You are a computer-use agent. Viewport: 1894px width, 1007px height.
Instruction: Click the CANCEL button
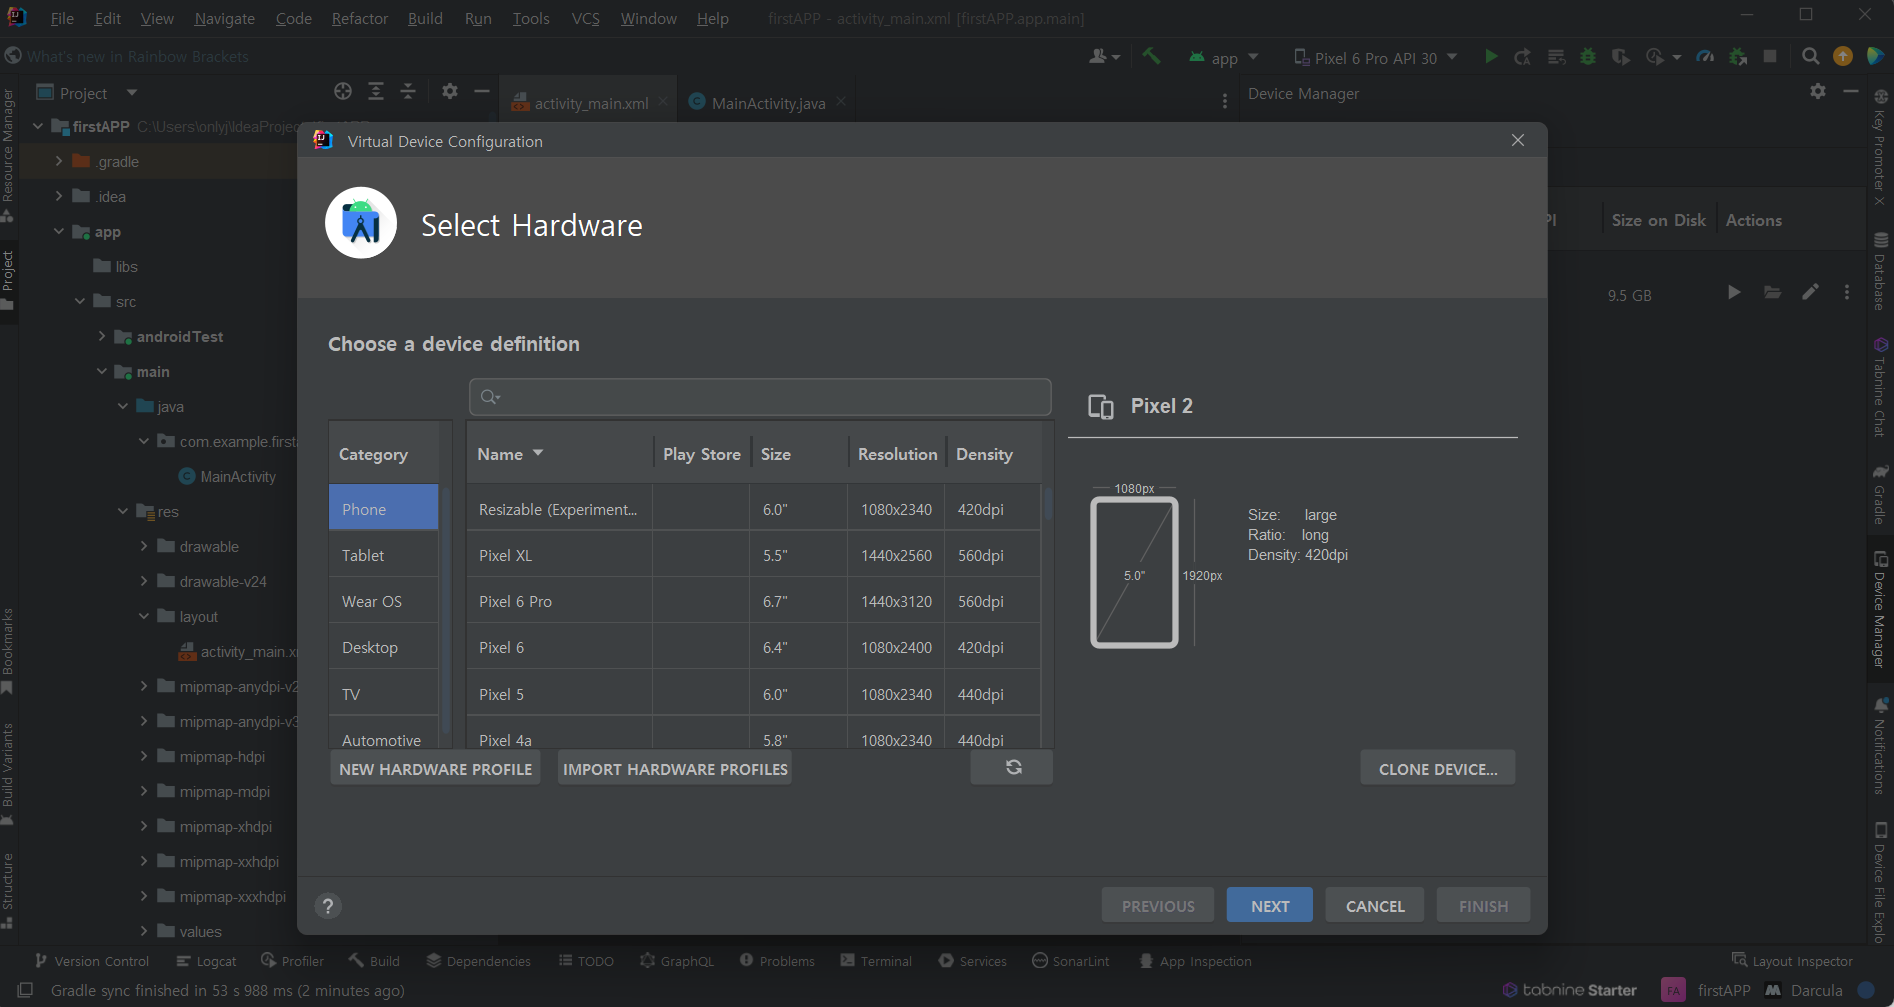(1375, 905)
